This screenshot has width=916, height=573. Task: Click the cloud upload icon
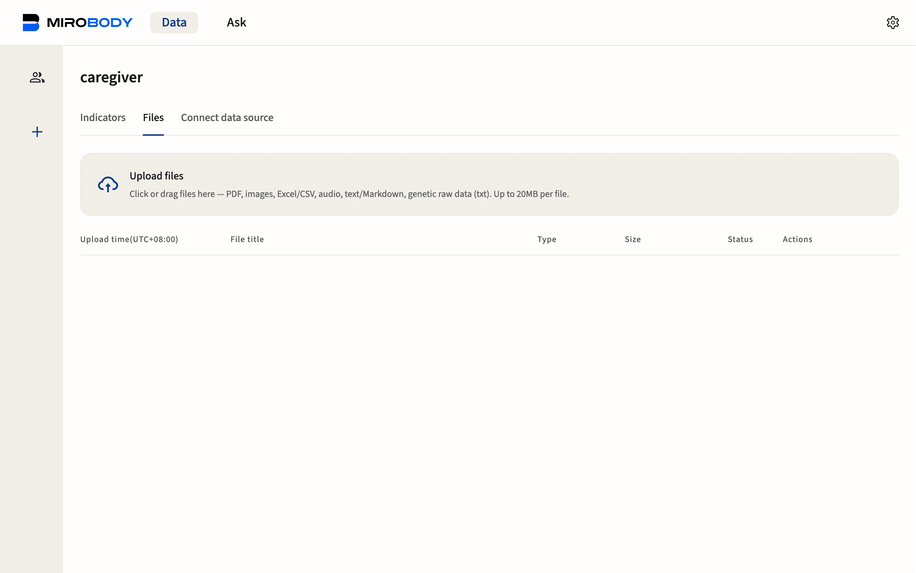107,185
